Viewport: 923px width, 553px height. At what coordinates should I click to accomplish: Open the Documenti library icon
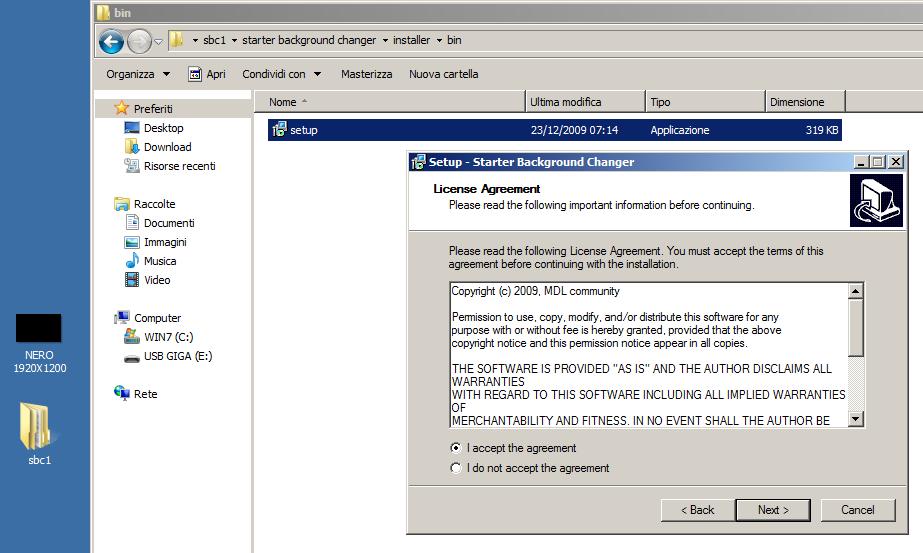click(132, 222)
